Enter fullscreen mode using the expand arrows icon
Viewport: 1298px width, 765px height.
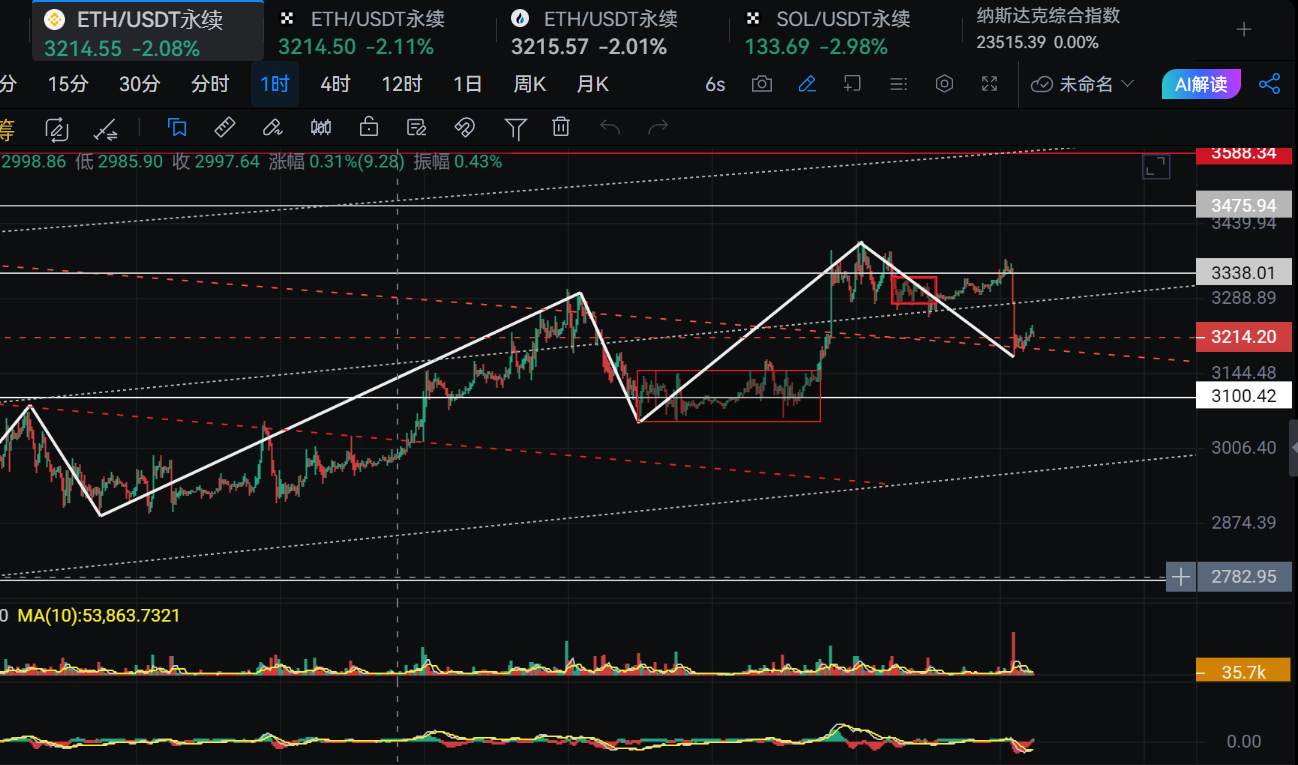[x=989, y=84]
